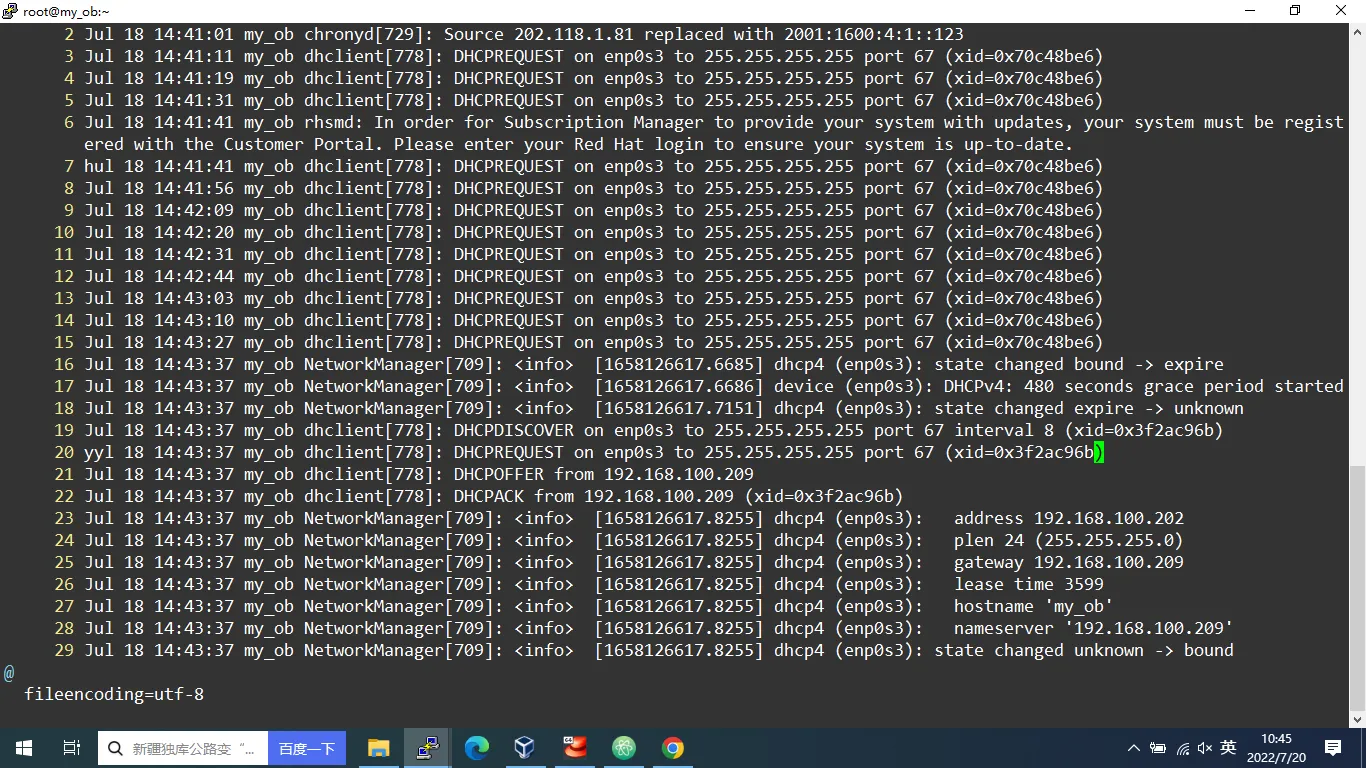Click 'unknown -> bound' on line 29
The width and height of the screenshot is (1366, 768).
pyautogui.click(x=1154, y=650)
